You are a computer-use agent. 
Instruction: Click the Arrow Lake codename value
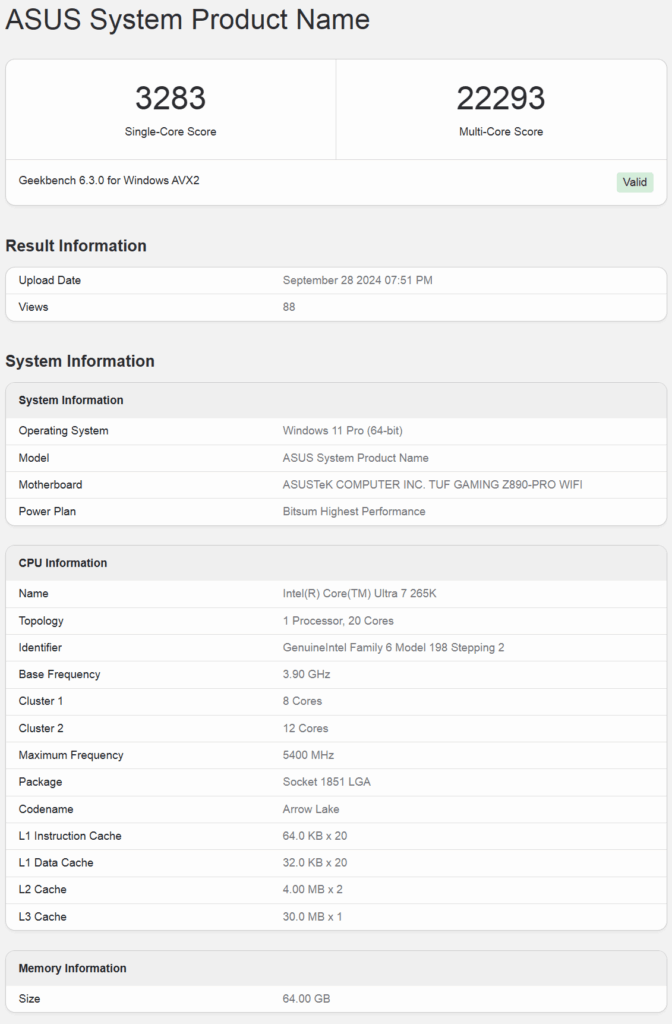click(311, 809)
